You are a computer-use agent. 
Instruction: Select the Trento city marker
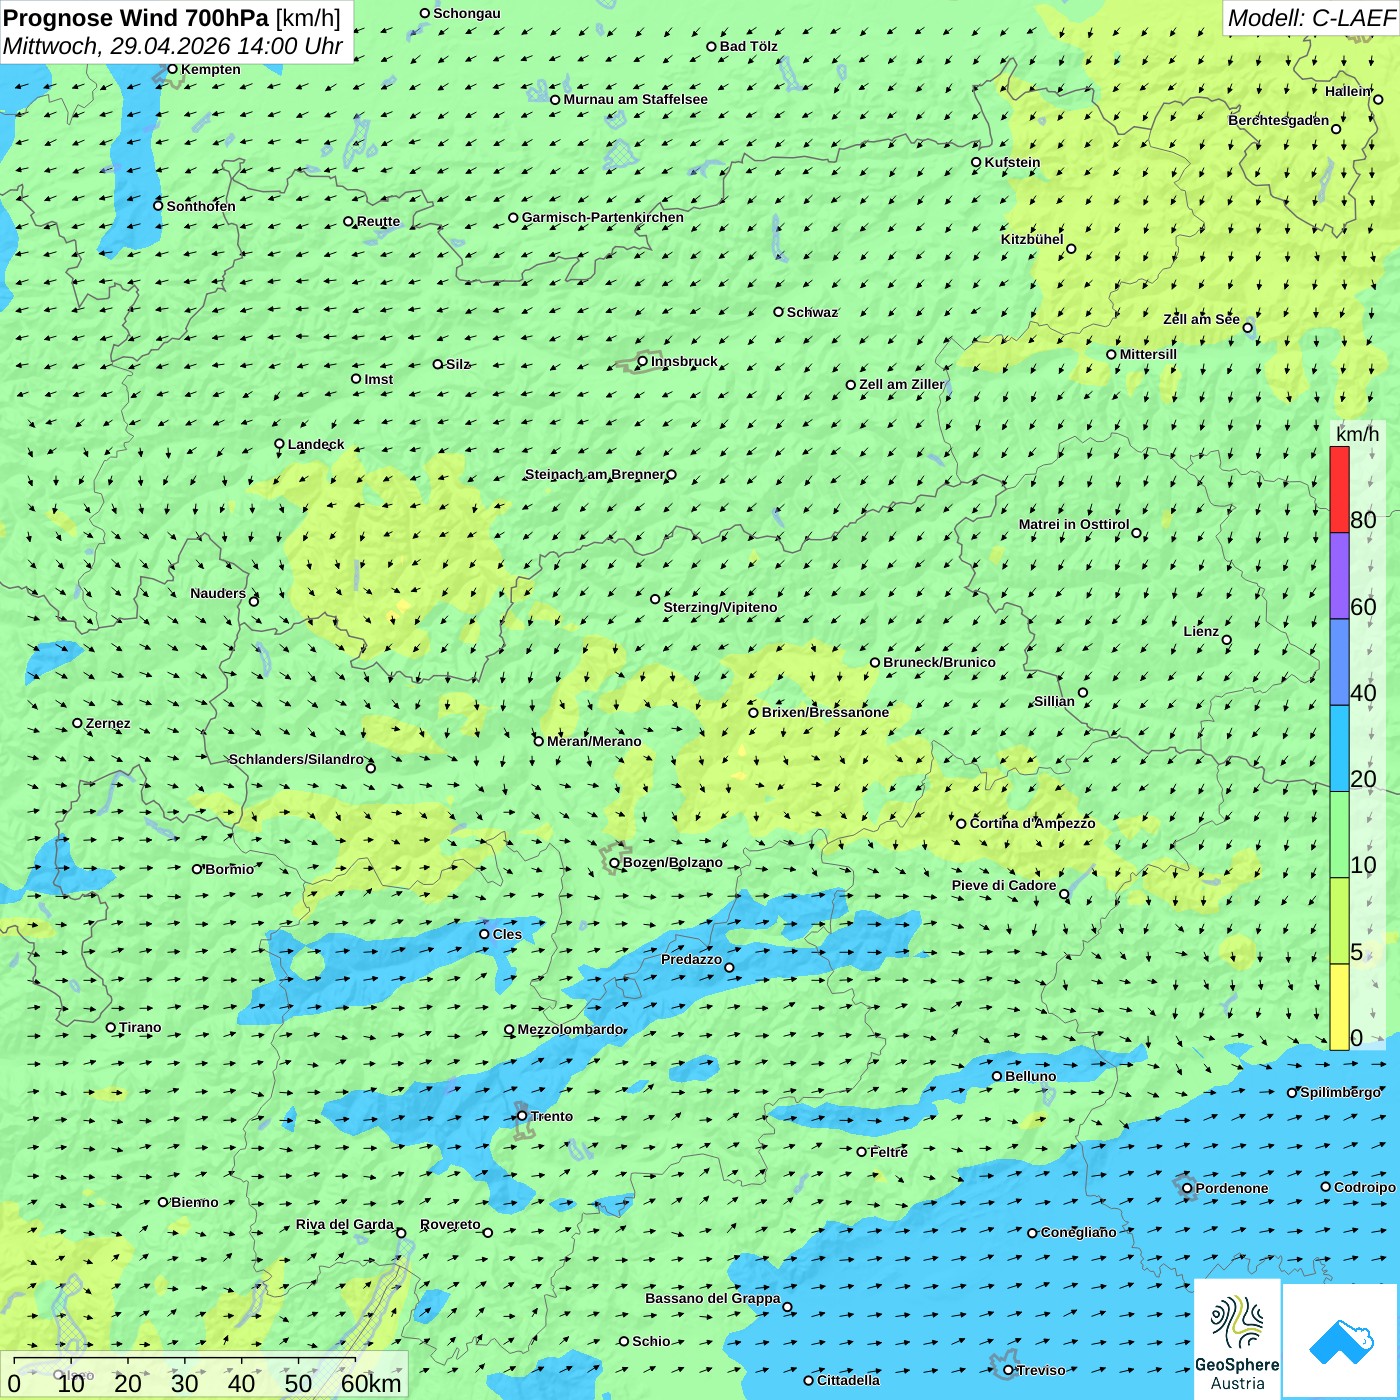(522, 1116)
